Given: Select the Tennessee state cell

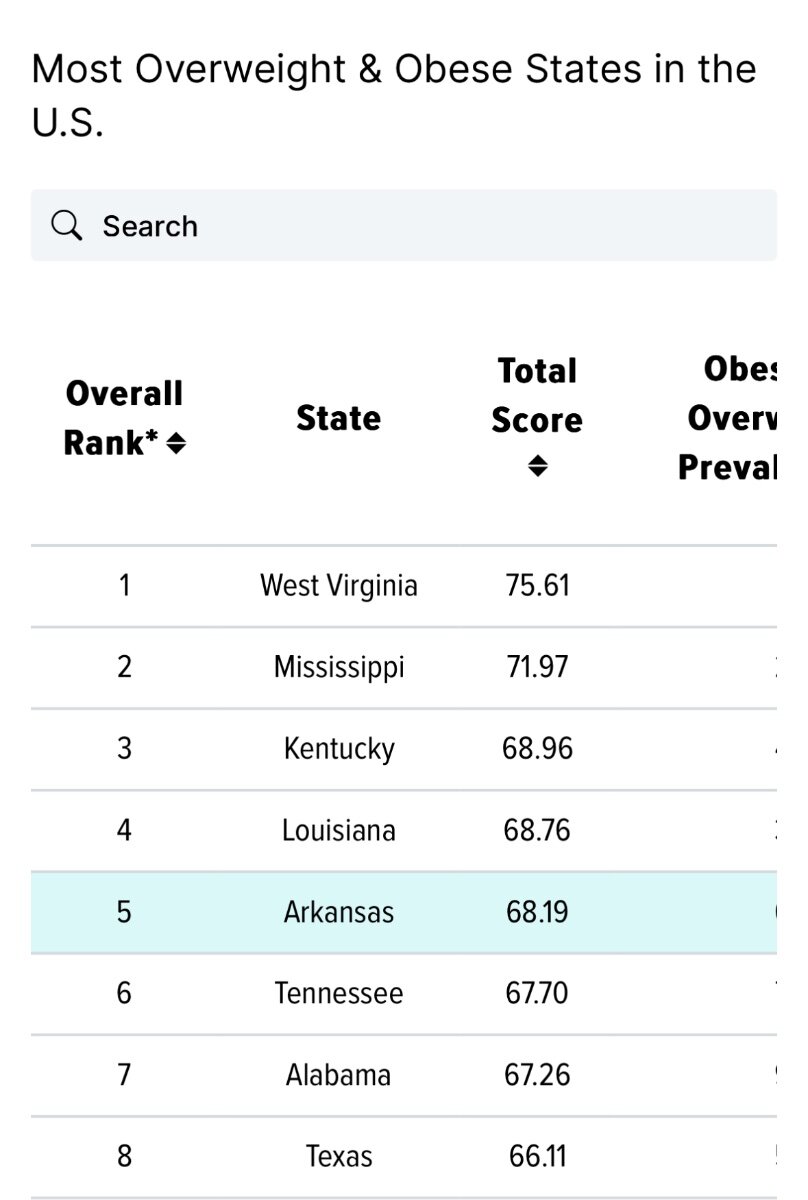Looking at the screenshot, I should 339,993.
